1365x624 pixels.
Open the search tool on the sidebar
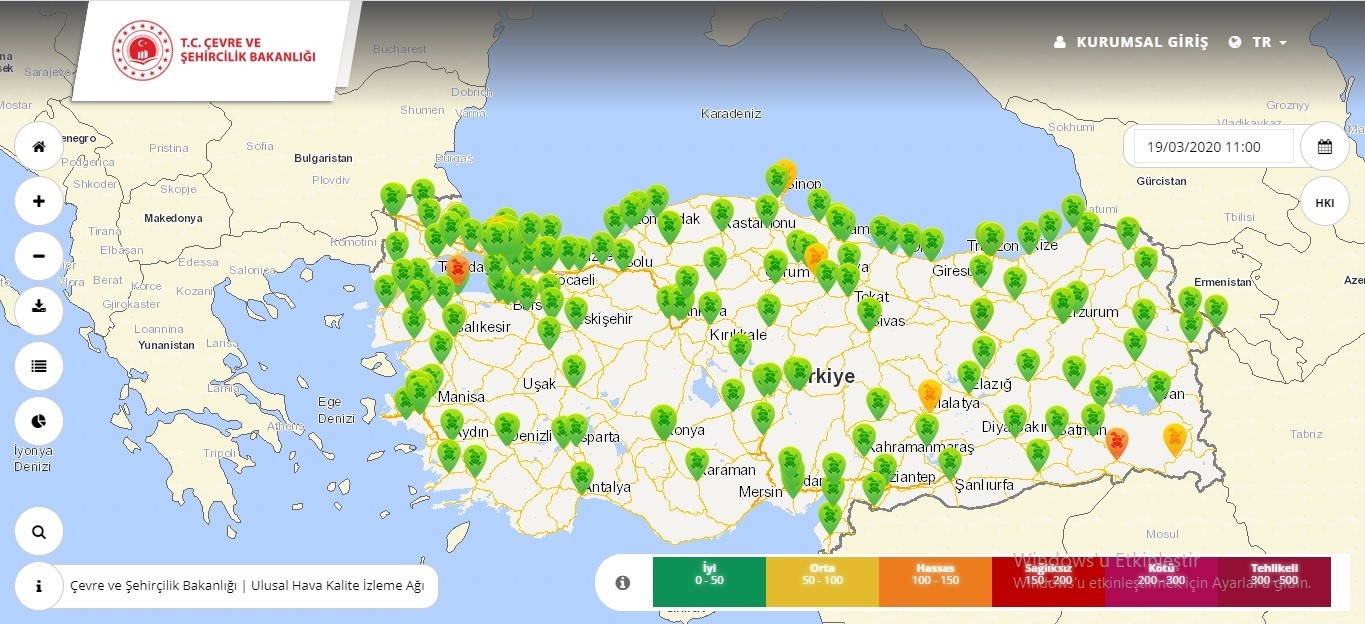(38, 531)
